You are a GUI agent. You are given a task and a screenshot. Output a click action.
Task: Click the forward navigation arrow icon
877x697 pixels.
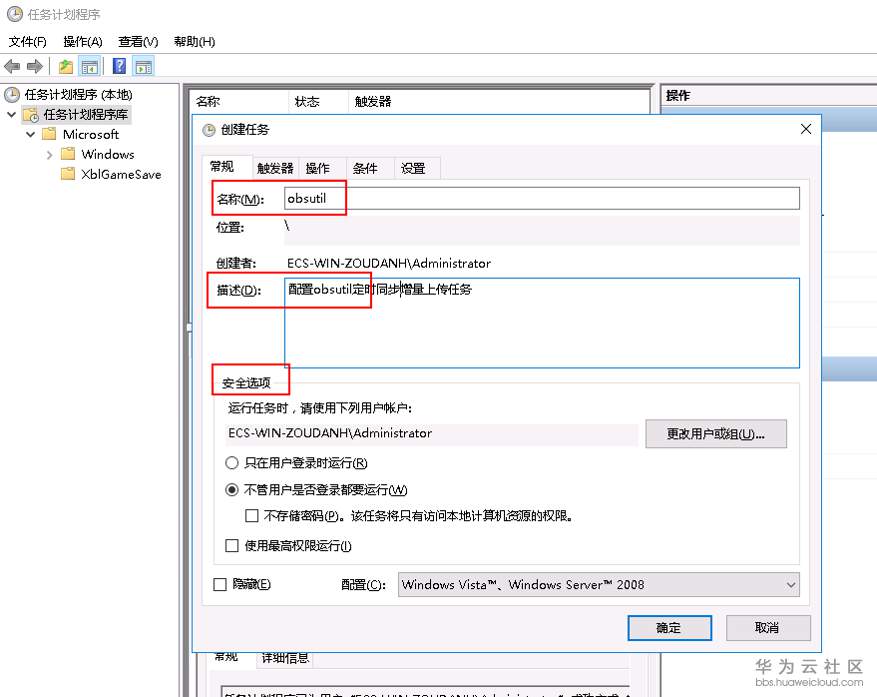[34, 66]
